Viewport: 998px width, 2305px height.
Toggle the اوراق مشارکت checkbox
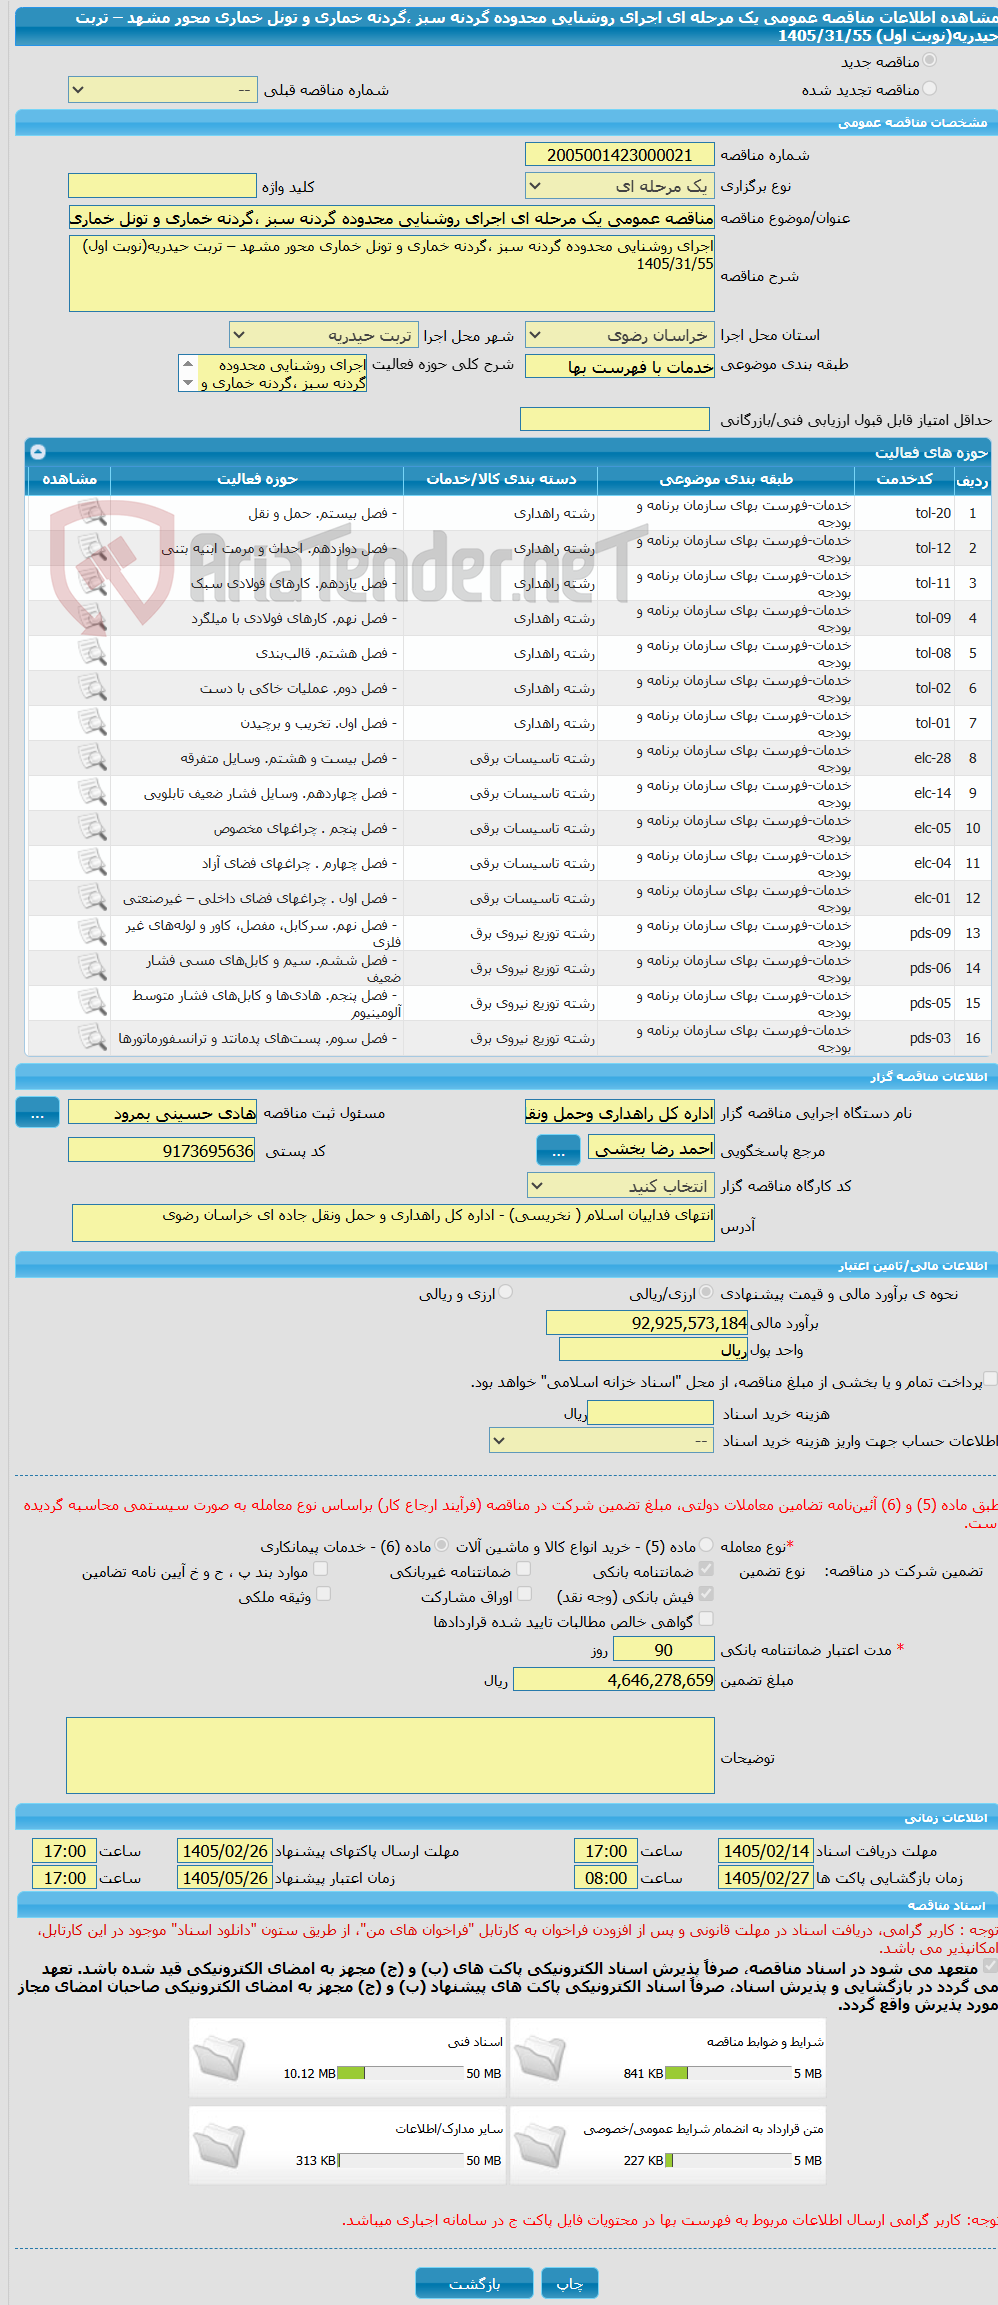click(x=523, y=1595)
